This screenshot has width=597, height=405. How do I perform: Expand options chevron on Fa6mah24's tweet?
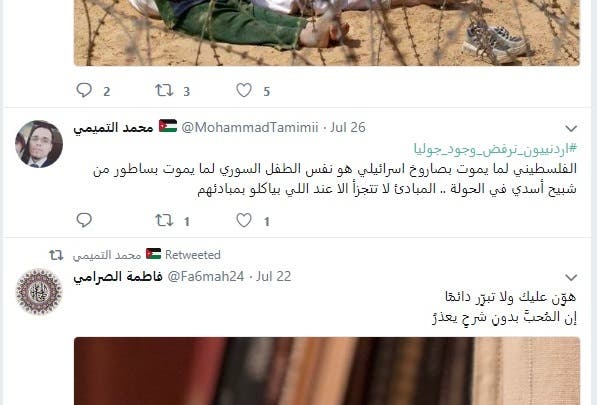click(571, 277)
